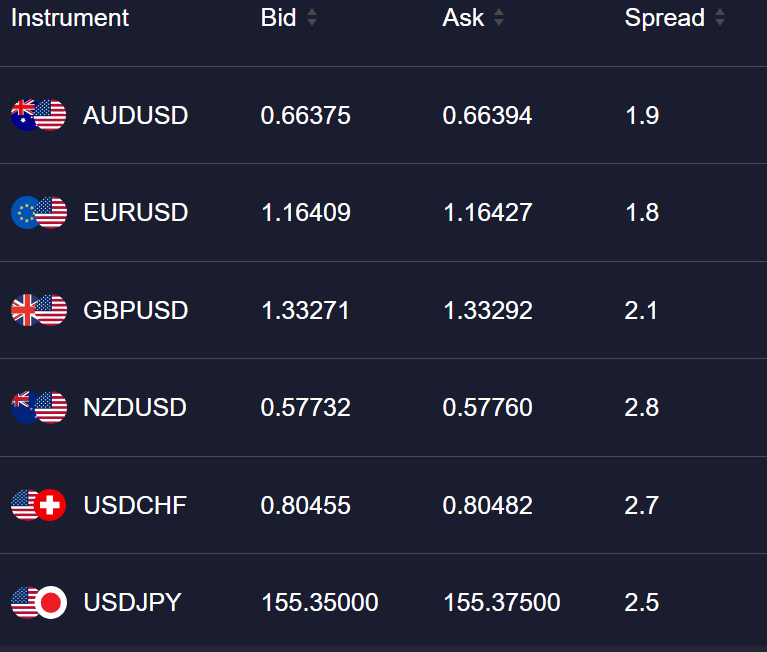
Task: Select the GBPUSD instrument name
Action: pos(135,310)
